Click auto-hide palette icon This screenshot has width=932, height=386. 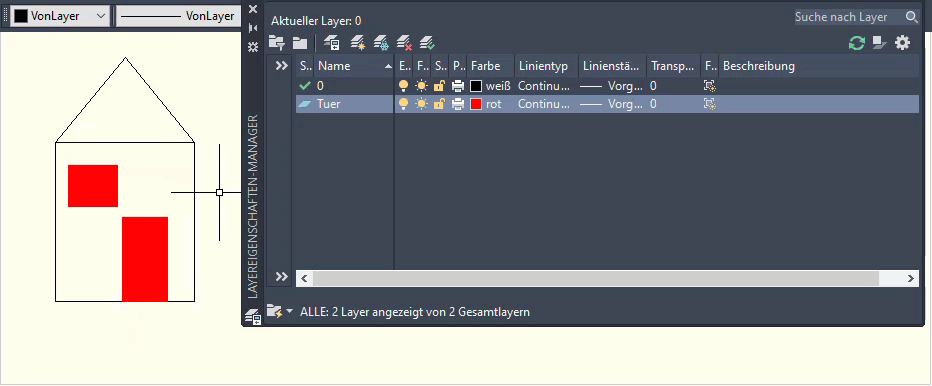click(253, 28)
